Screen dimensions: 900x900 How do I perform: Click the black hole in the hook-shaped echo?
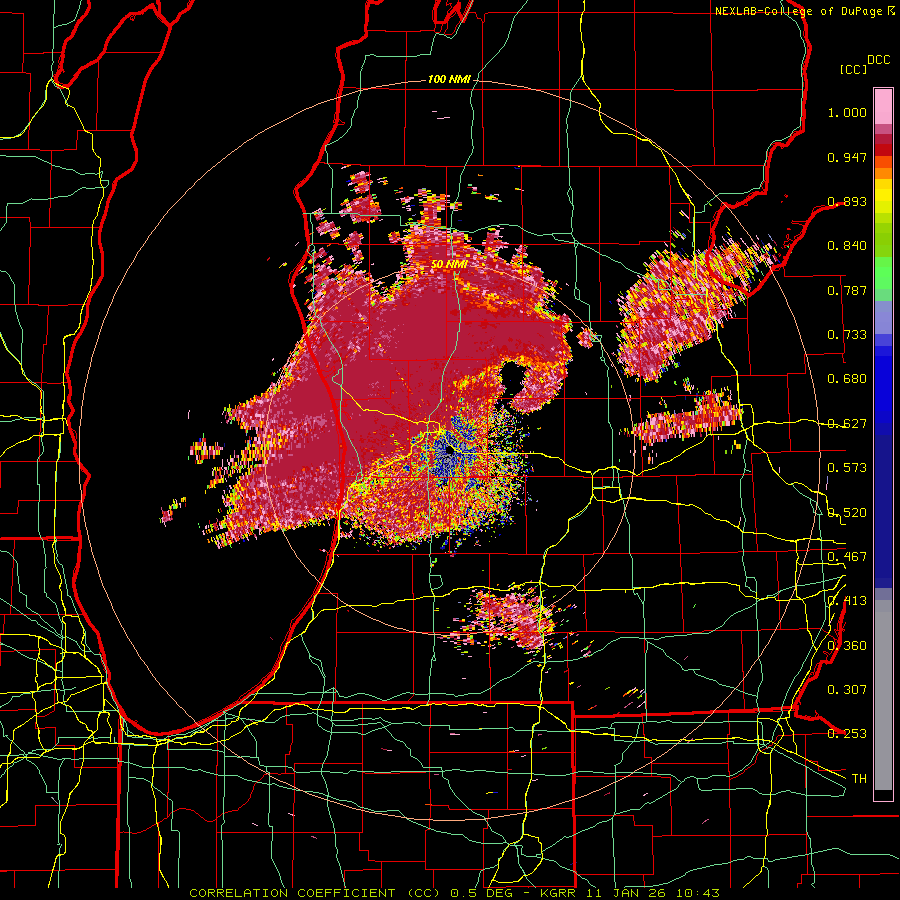coord(512,377)
